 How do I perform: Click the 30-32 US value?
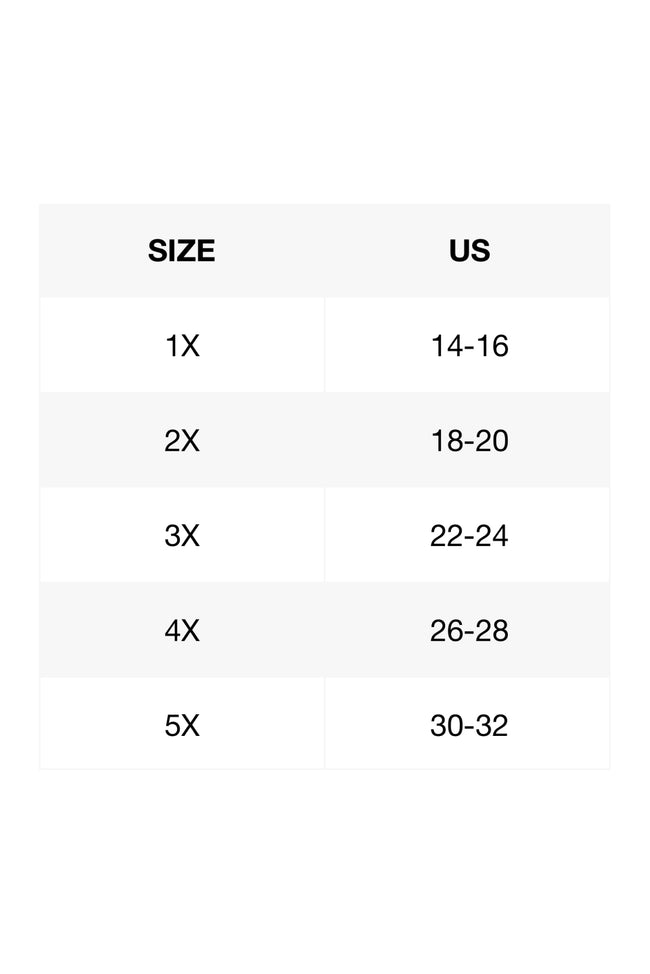pos(469,726)
